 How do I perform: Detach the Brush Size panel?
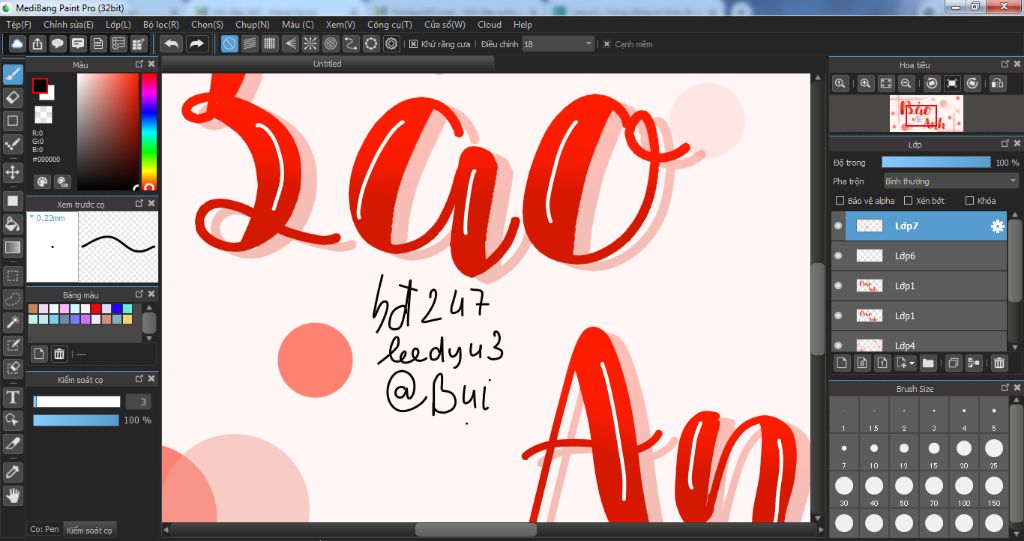tap(1005, 388)
